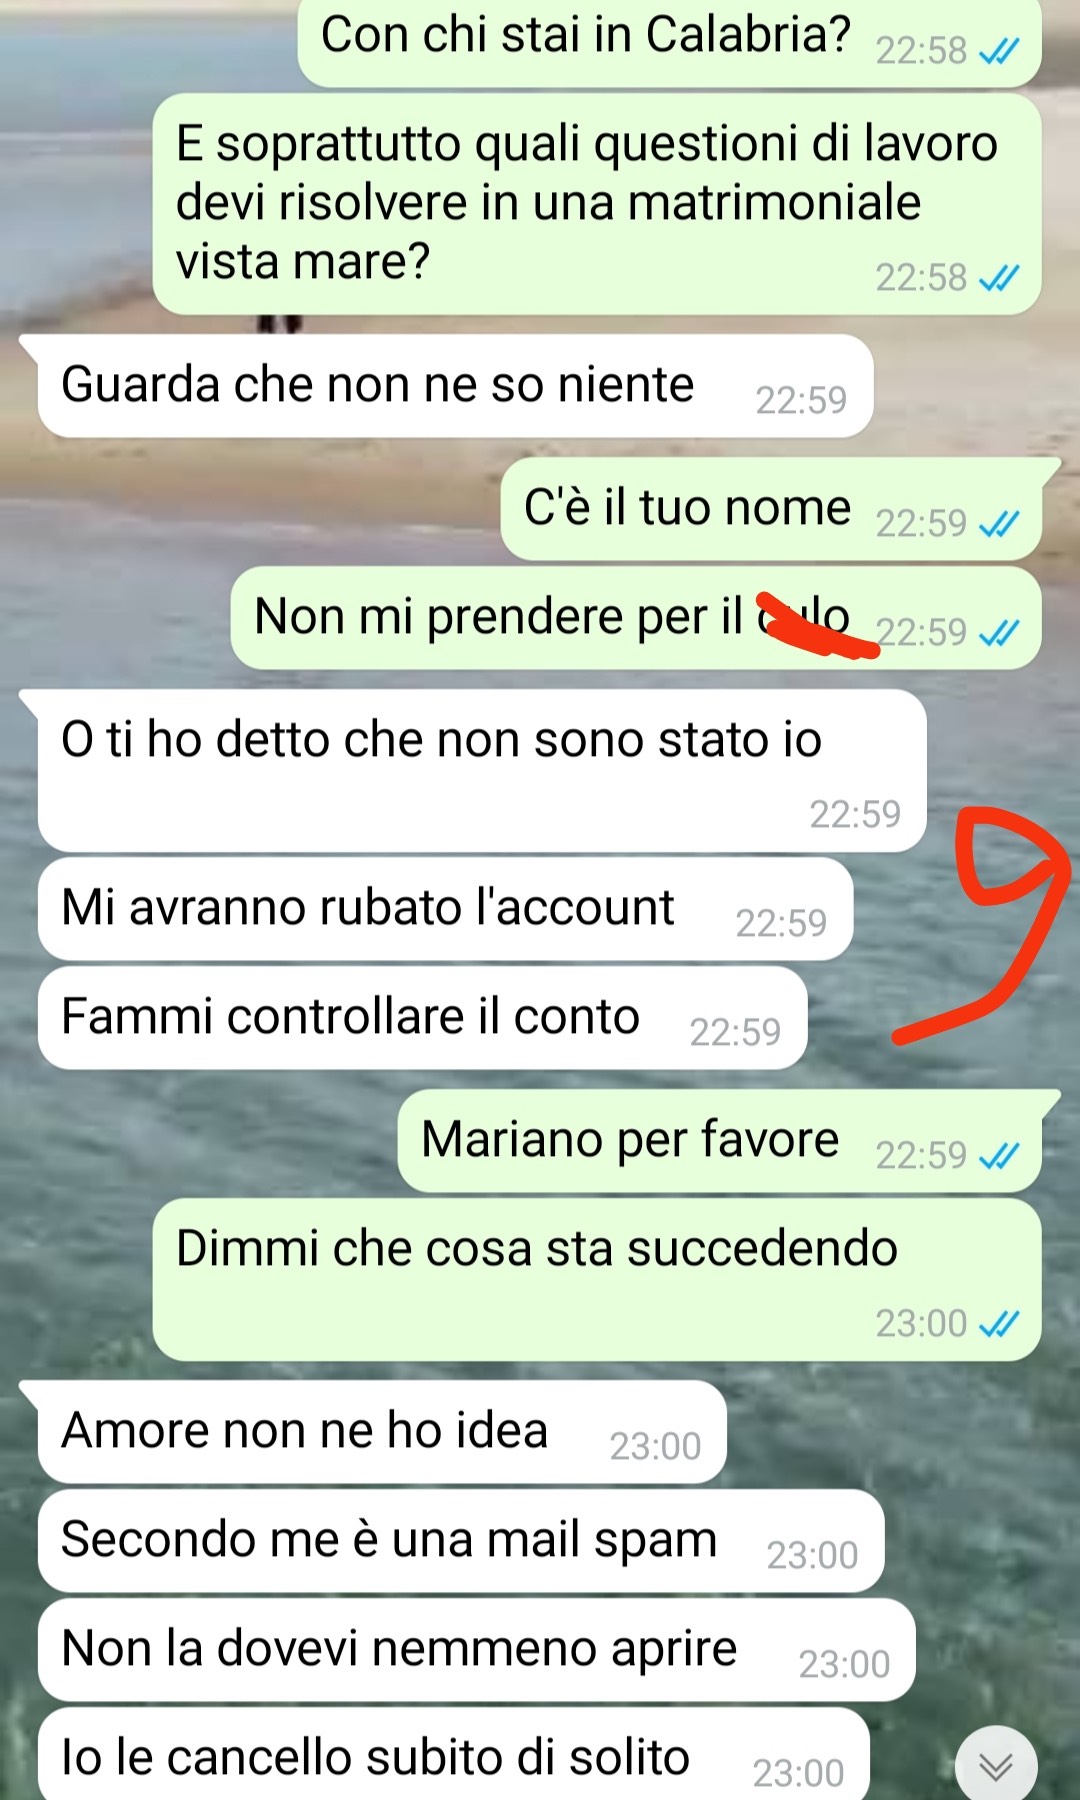Screen dimensions: 1080x1800
Task: Tap the scroll-to-bottom double chevron button
Action: coord(996,1766)
